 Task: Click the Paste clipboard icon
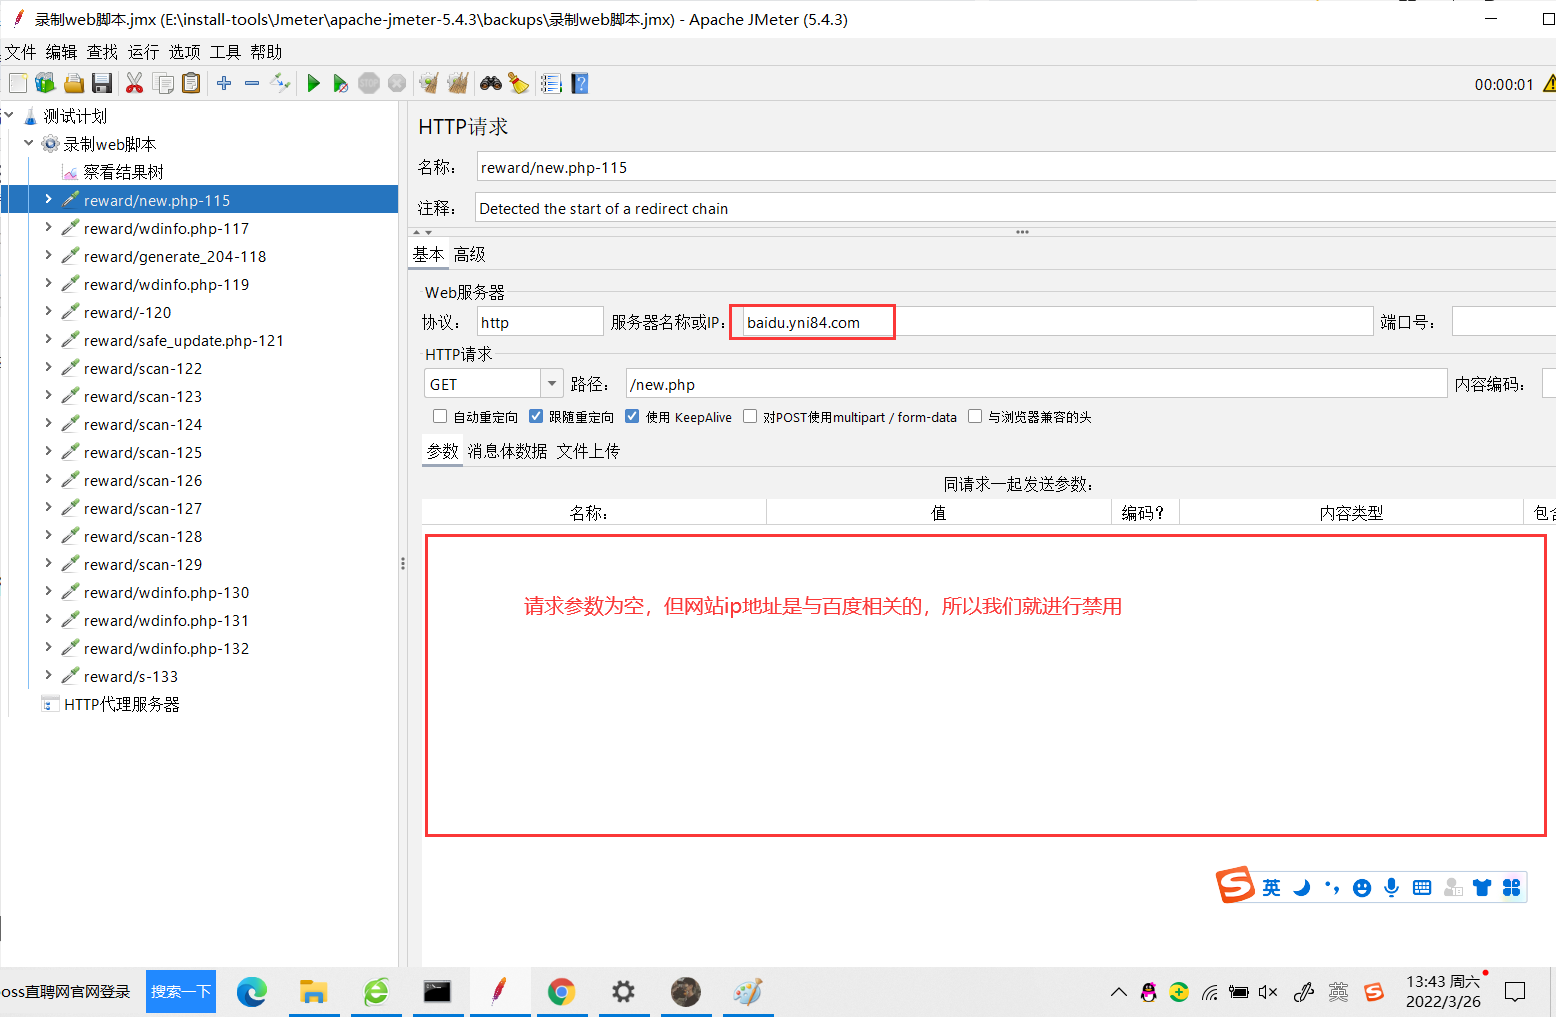tap(191, 83)
